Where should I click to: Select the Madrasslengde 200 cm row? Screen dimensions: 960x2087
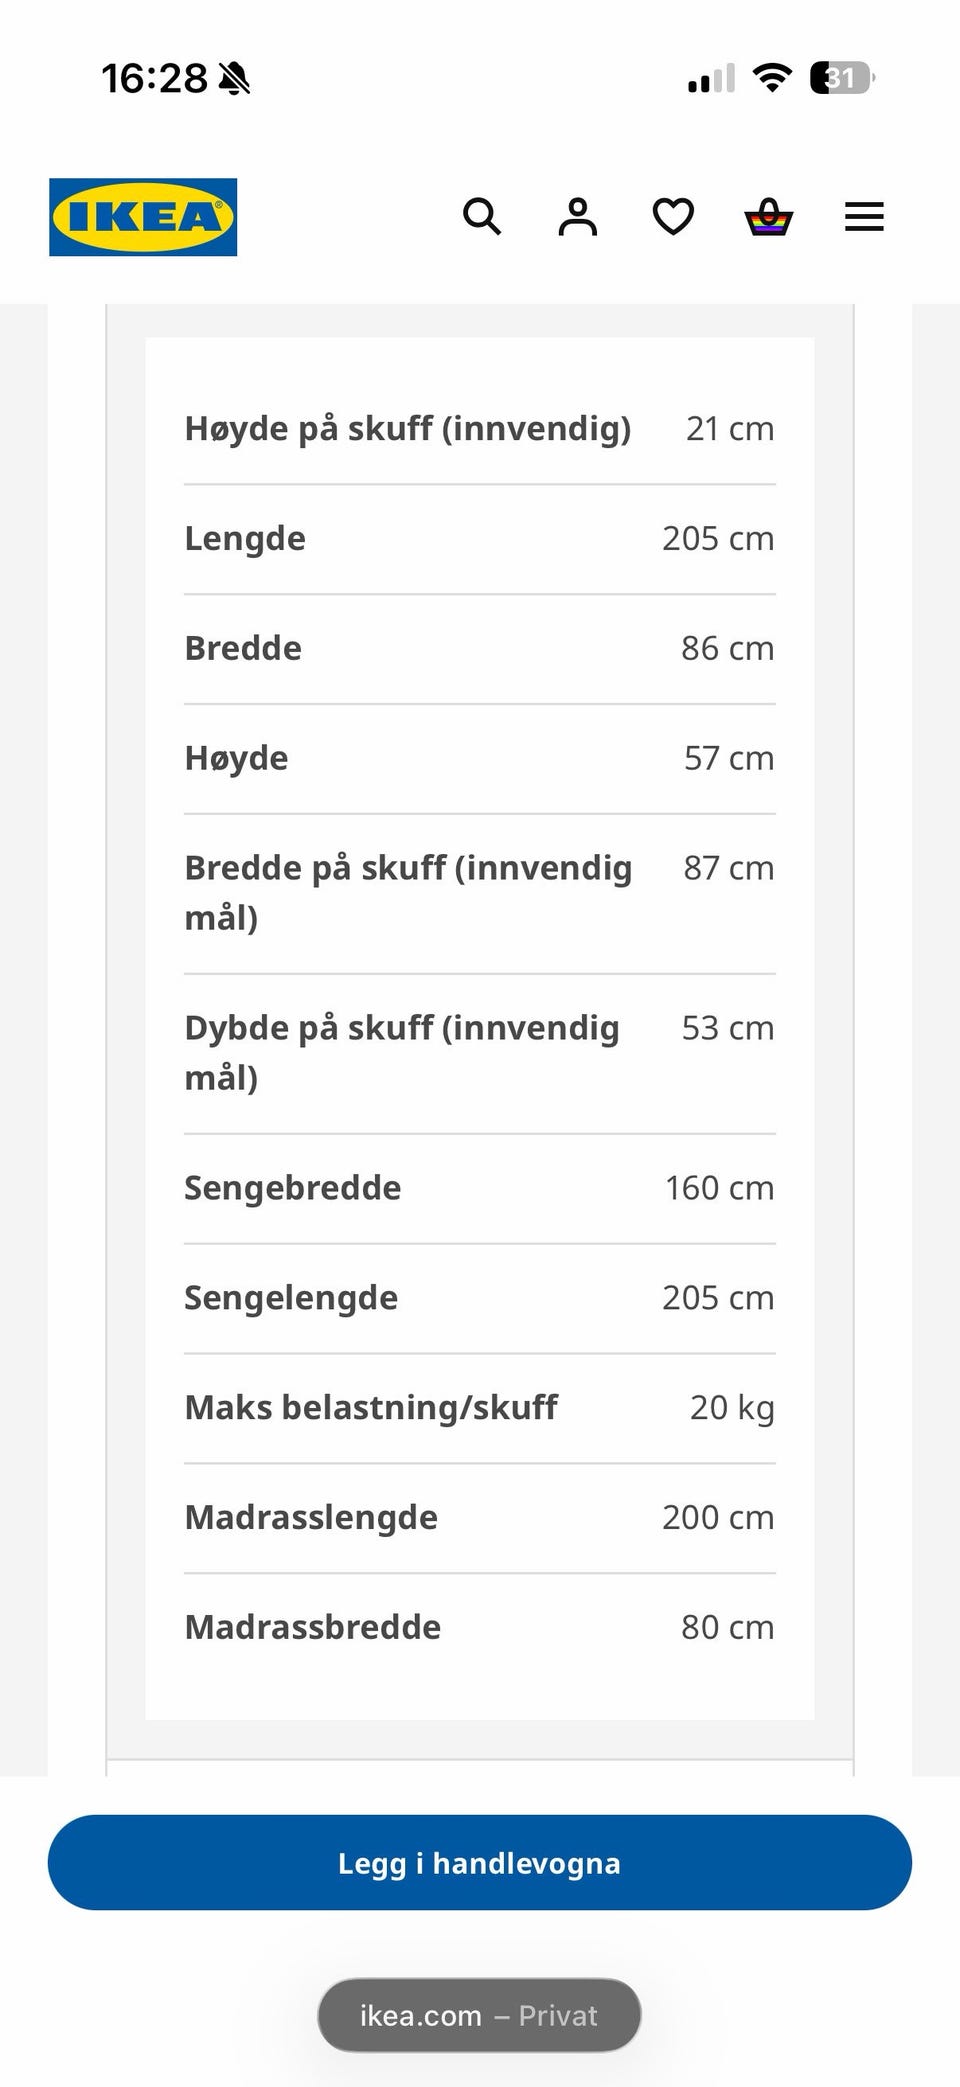tap(480, 1518)
